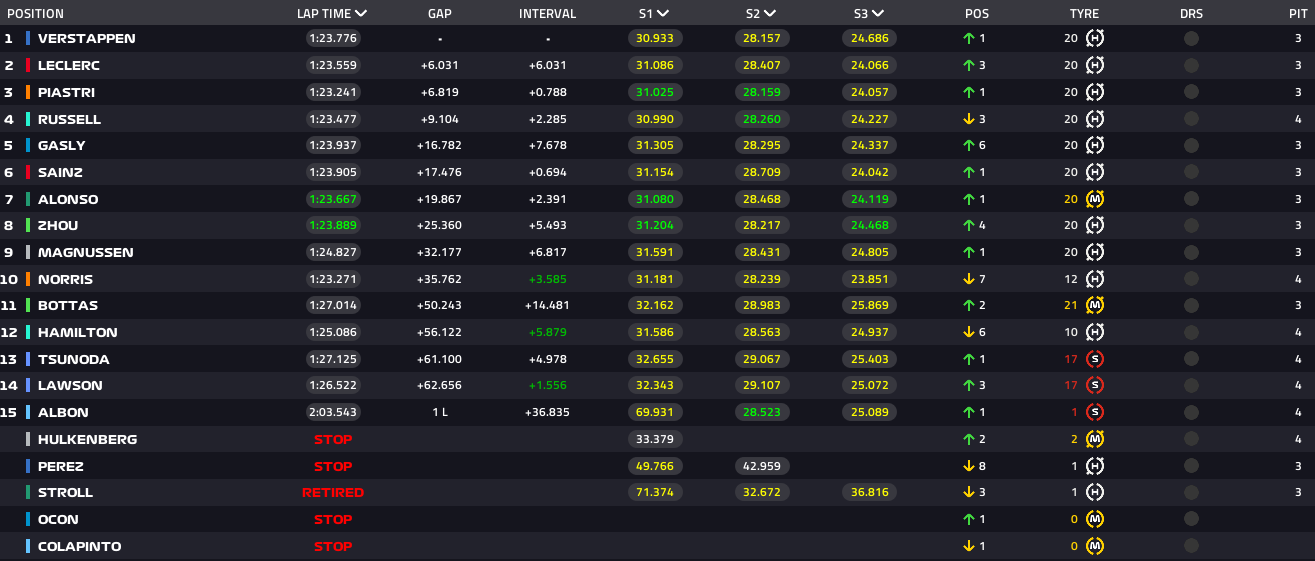This screenshot has height=561, width=1315.
Task: Click Bottas's medium tyre icon
Action: [1095, 305]
